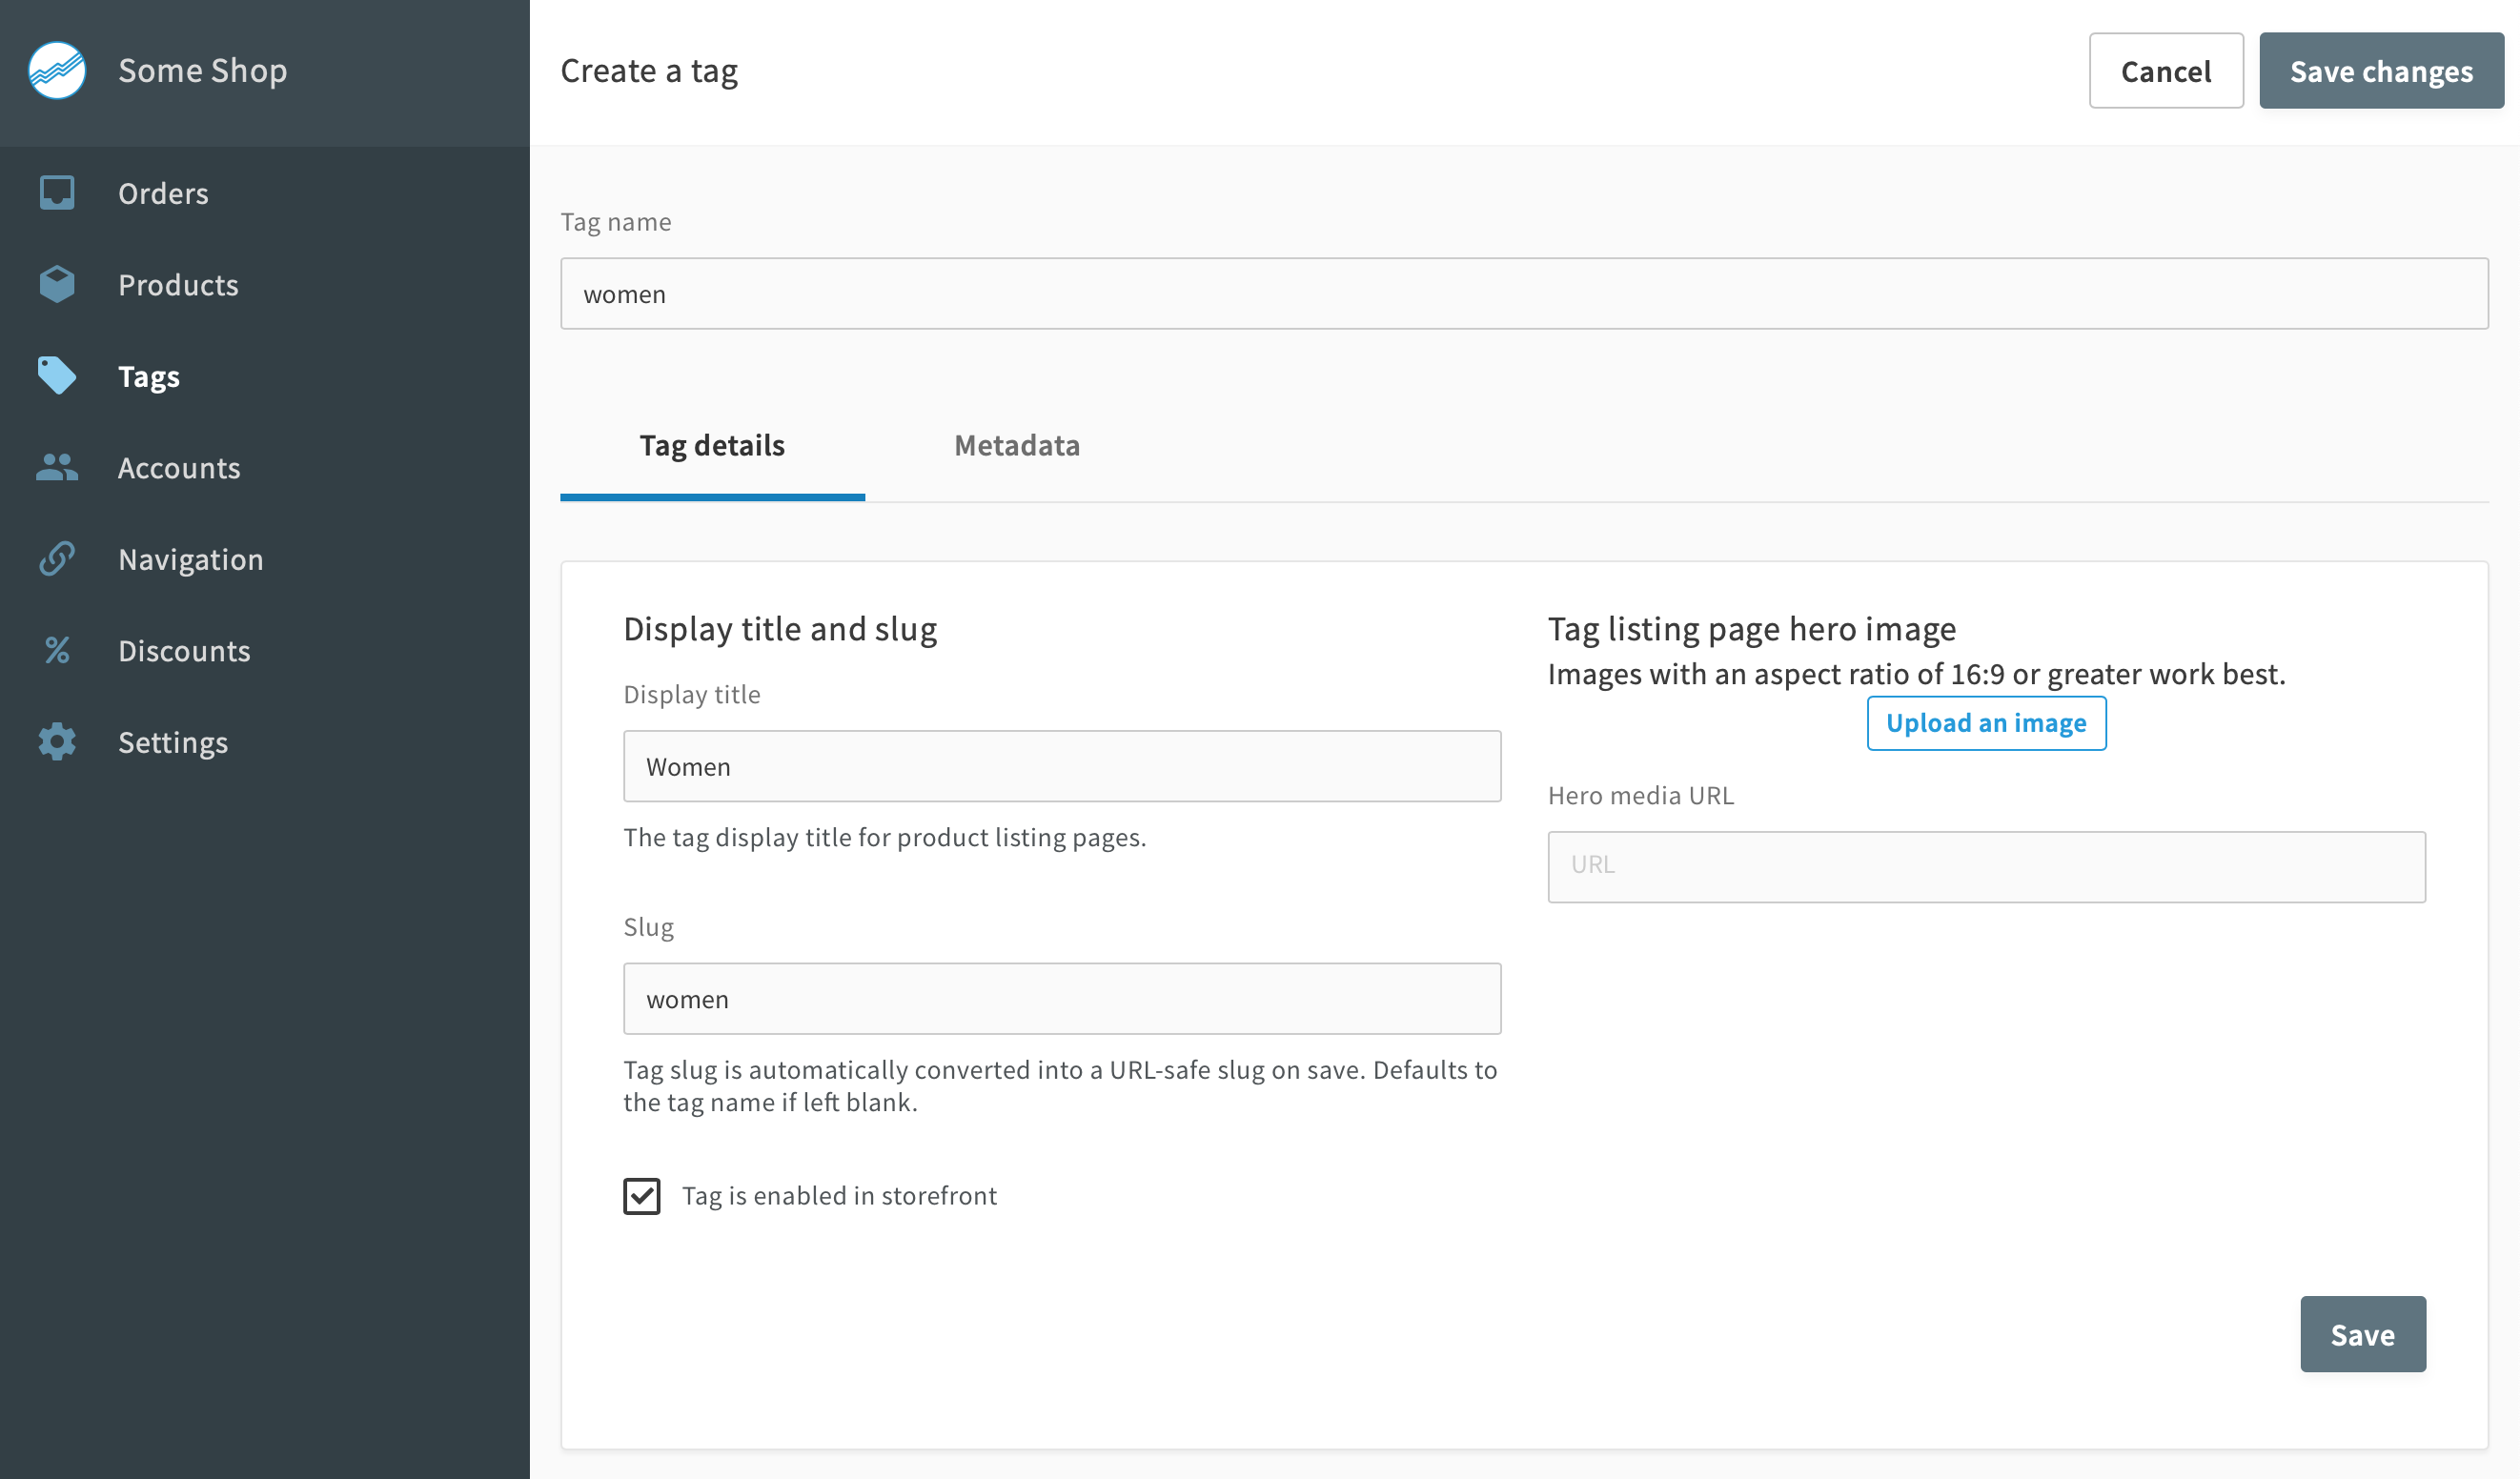Click the Slug text field
This screenshot has height=1479, width=2520.
[x=1061, y=999]
